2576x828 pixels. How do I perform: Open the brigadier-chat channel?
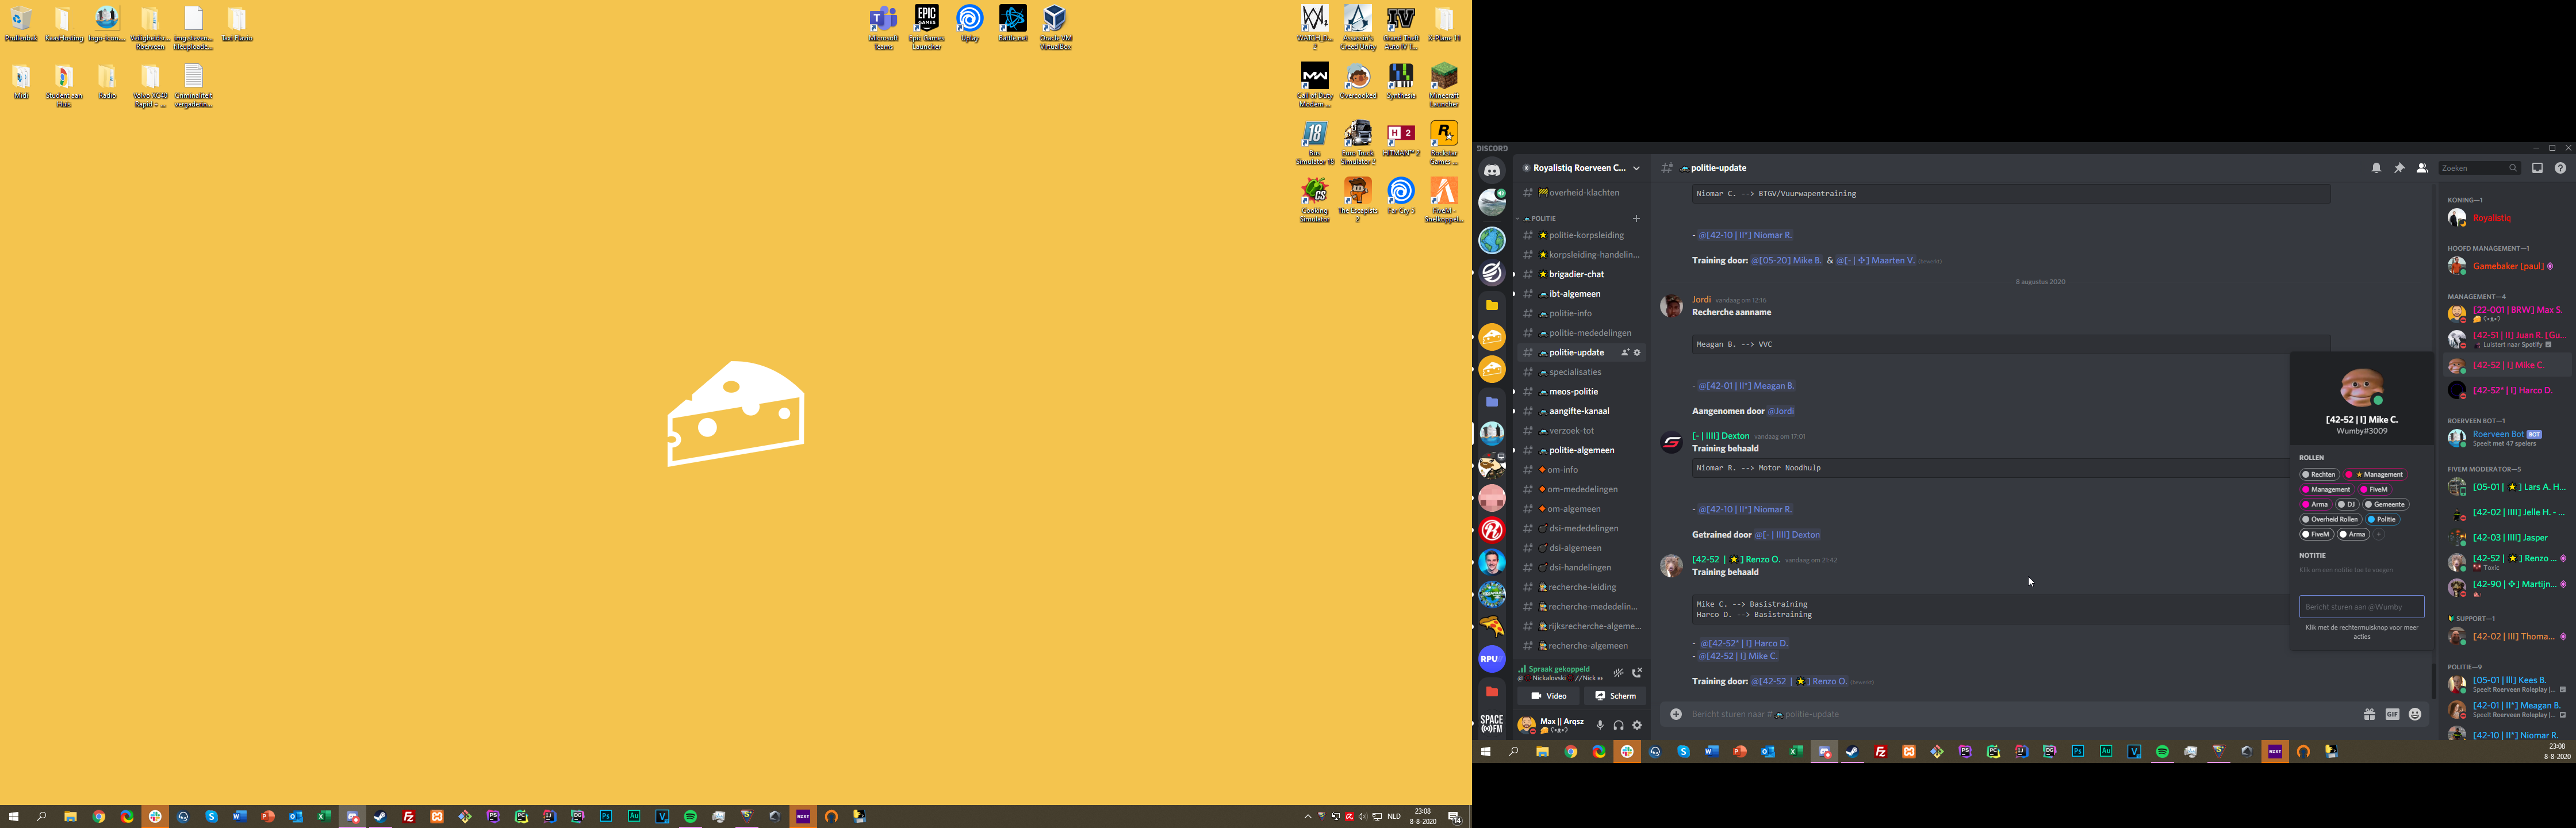(x=1576, y=274)
